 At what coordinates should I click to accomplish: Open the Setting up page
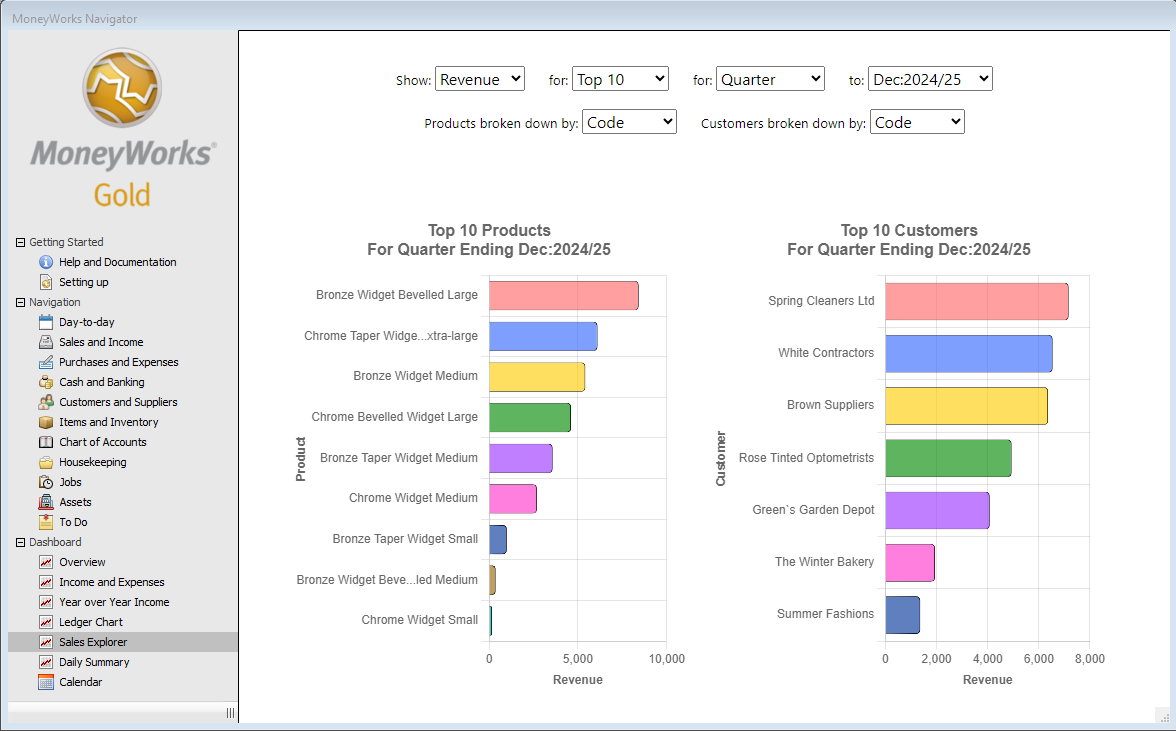tap(84, 282)
